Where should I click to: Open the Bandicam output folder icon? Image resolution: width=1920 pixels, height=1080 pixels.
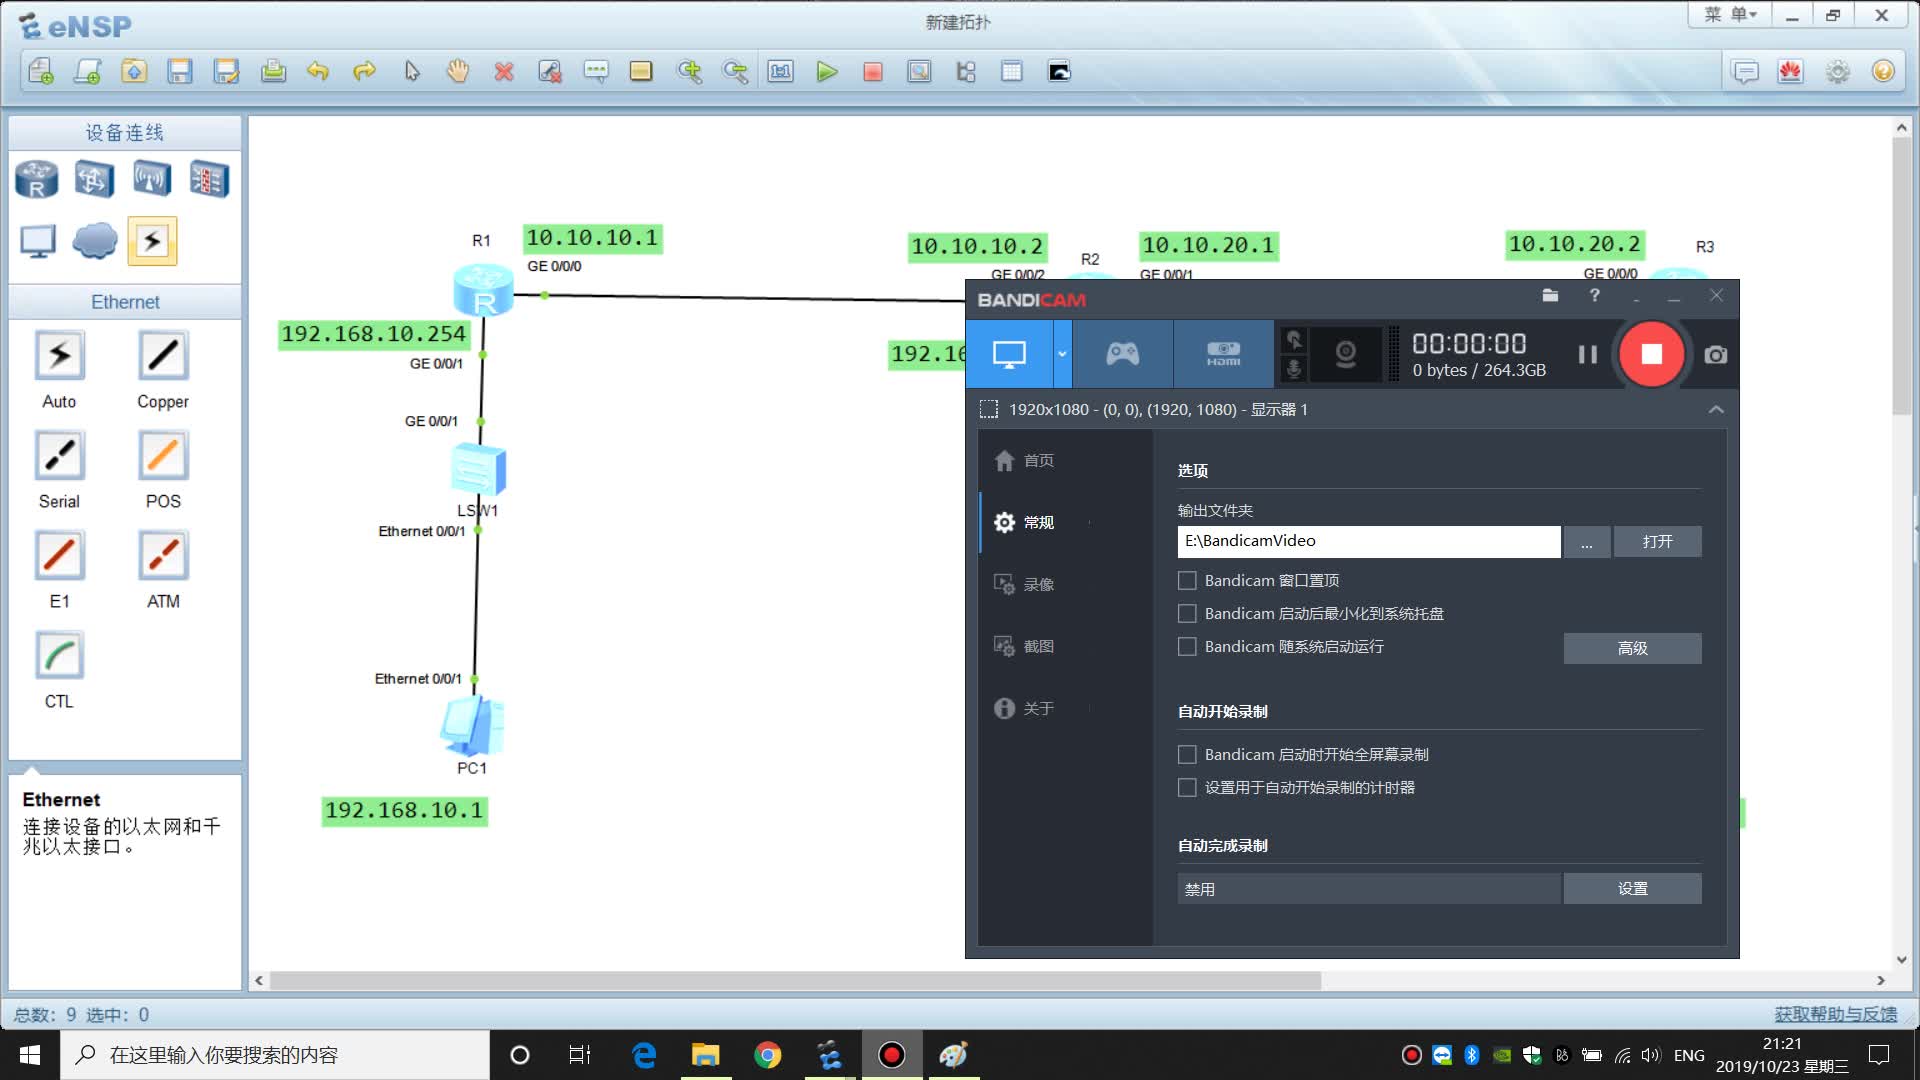[1550, 296]
